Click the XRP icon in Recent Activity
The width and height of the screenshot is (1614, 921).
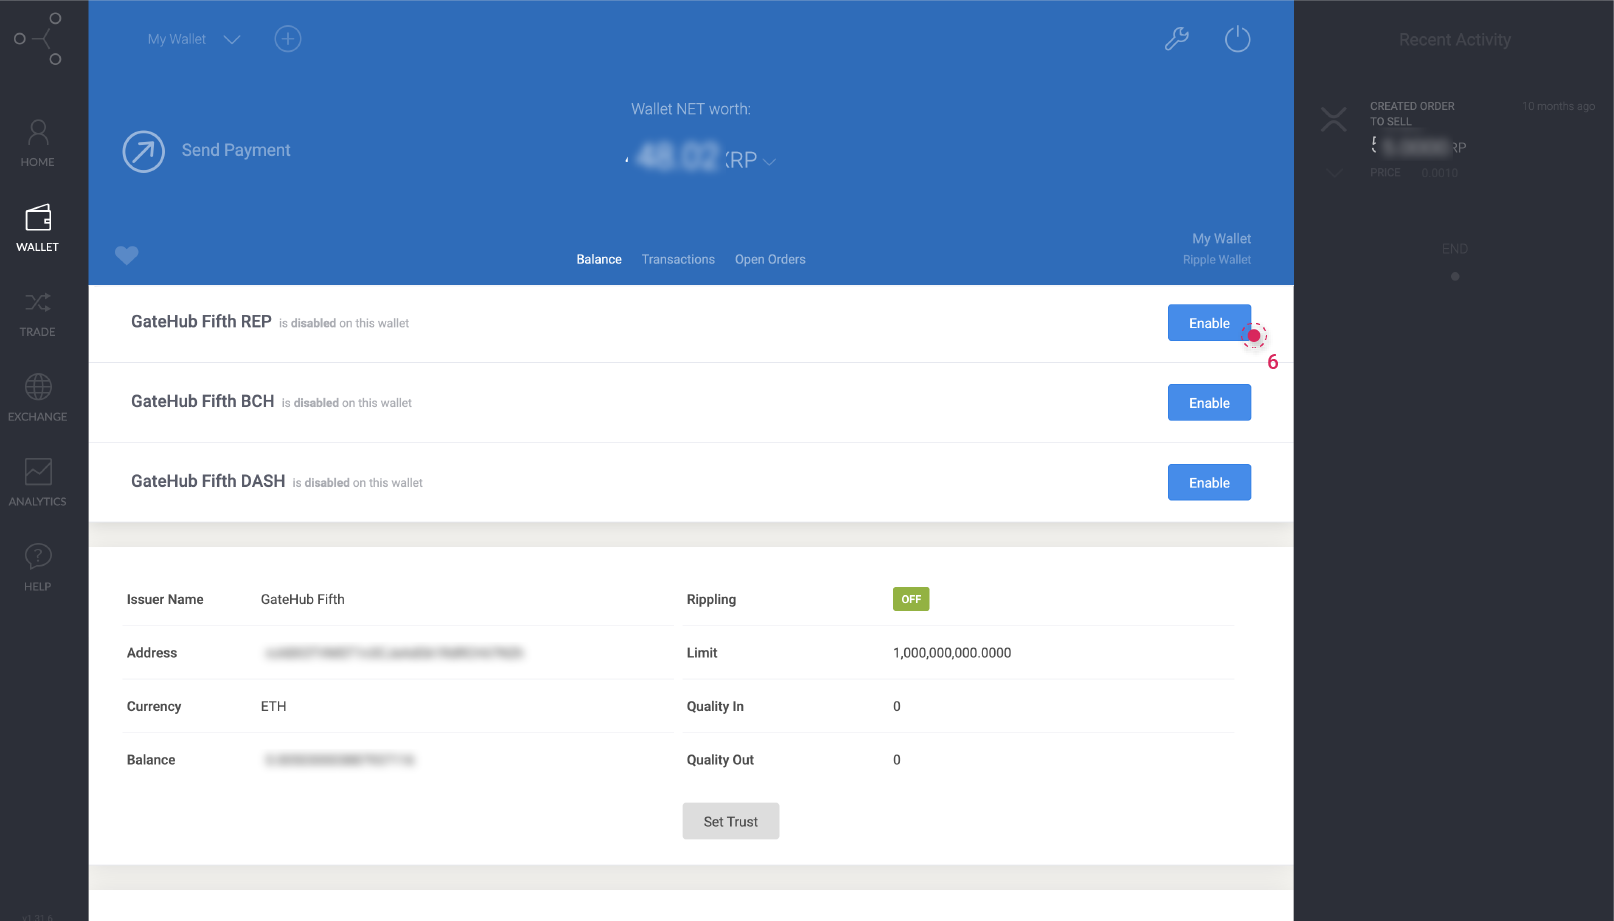(x=1334, y=120)
